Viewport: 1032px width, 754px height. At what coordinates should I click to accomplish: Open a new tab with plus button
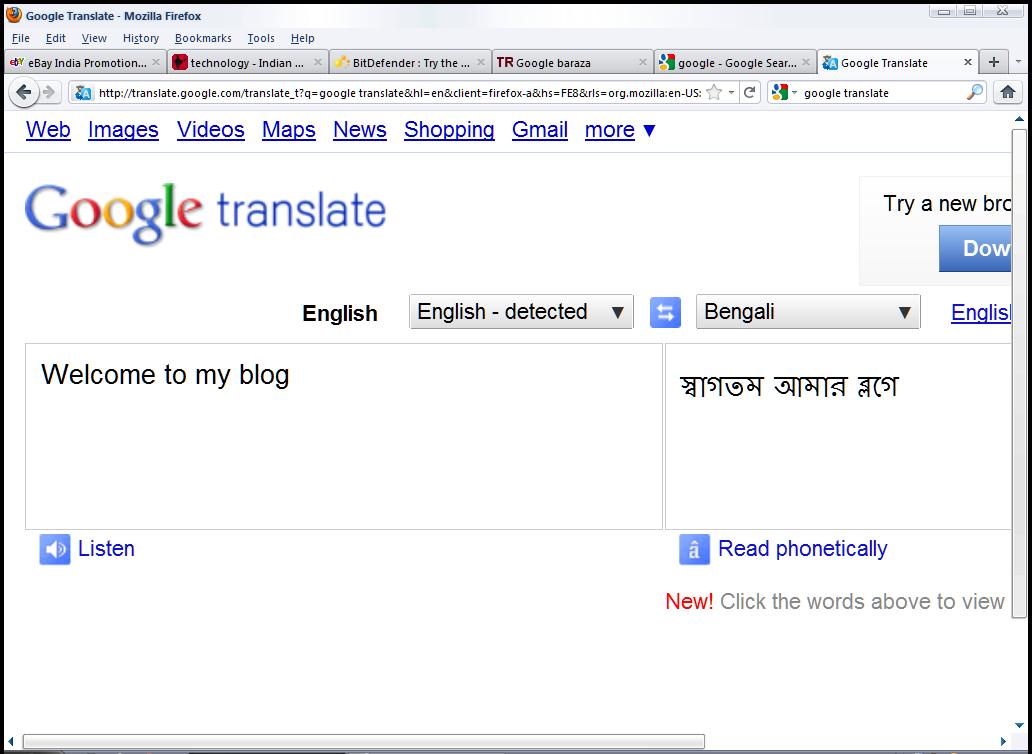pyautogui.click(x=993, y=62)
